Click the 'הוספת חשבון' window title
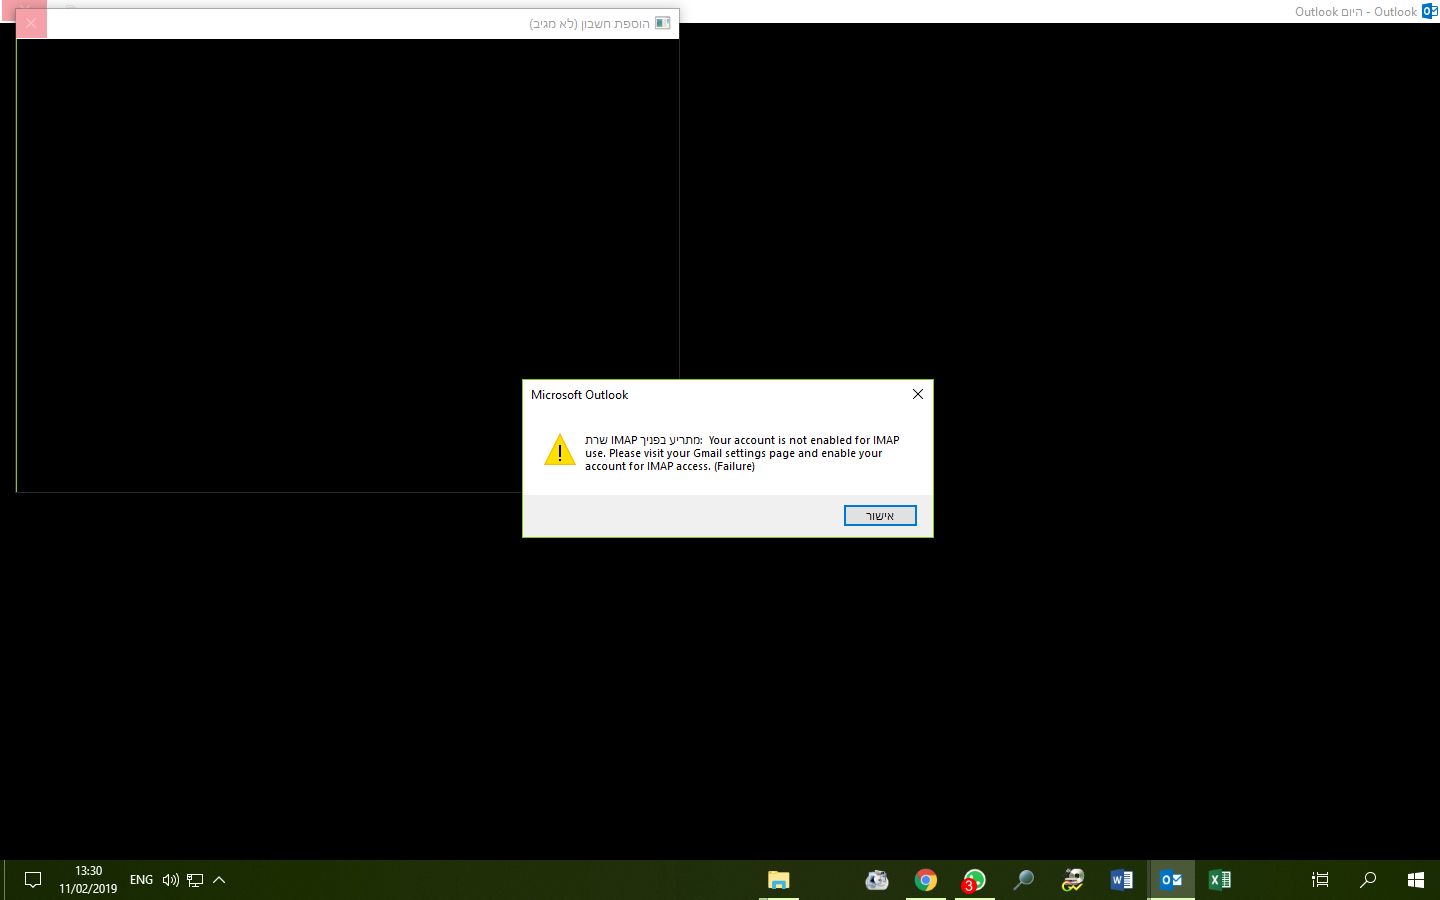The width and height of the screenshot is (1440, 900). pos(590,23)
